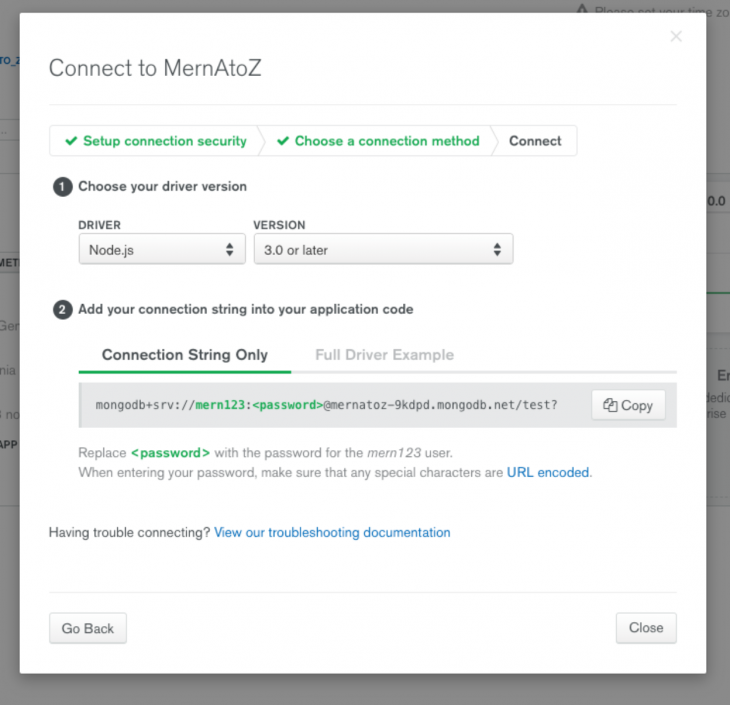Open Choose a connection method step
730x705 pixels.
point(386,141)
